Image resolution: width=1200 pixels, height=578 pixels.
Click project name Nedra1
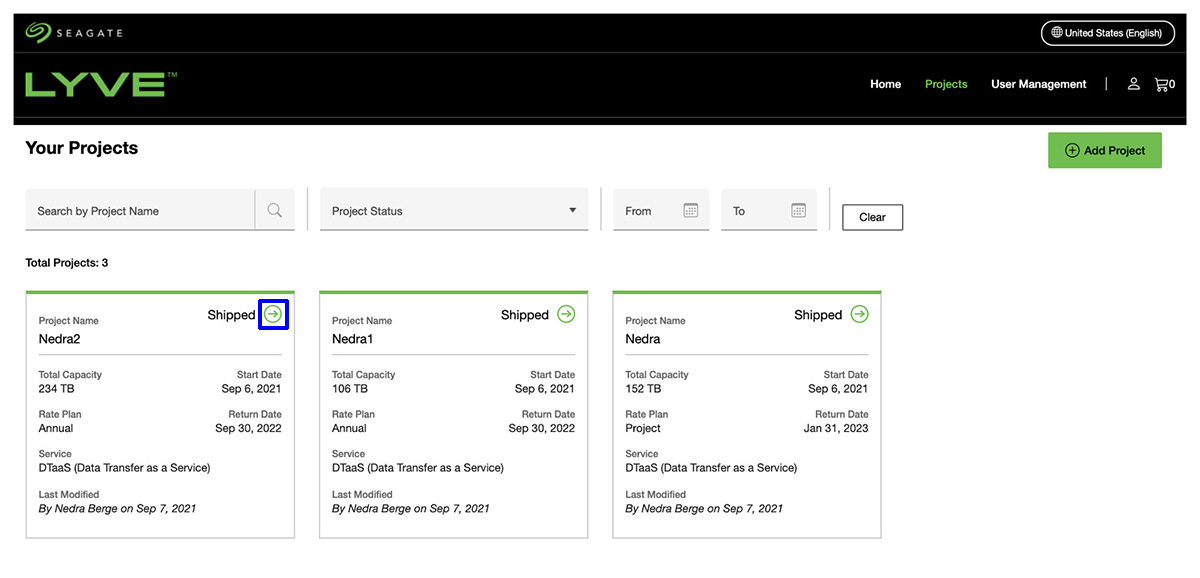(352, 339)
